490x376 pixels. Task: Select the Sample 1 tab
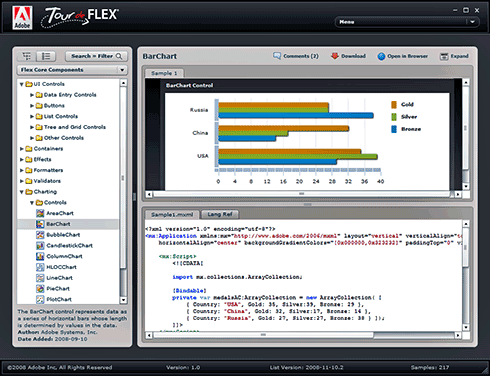[x=164, y=73]
